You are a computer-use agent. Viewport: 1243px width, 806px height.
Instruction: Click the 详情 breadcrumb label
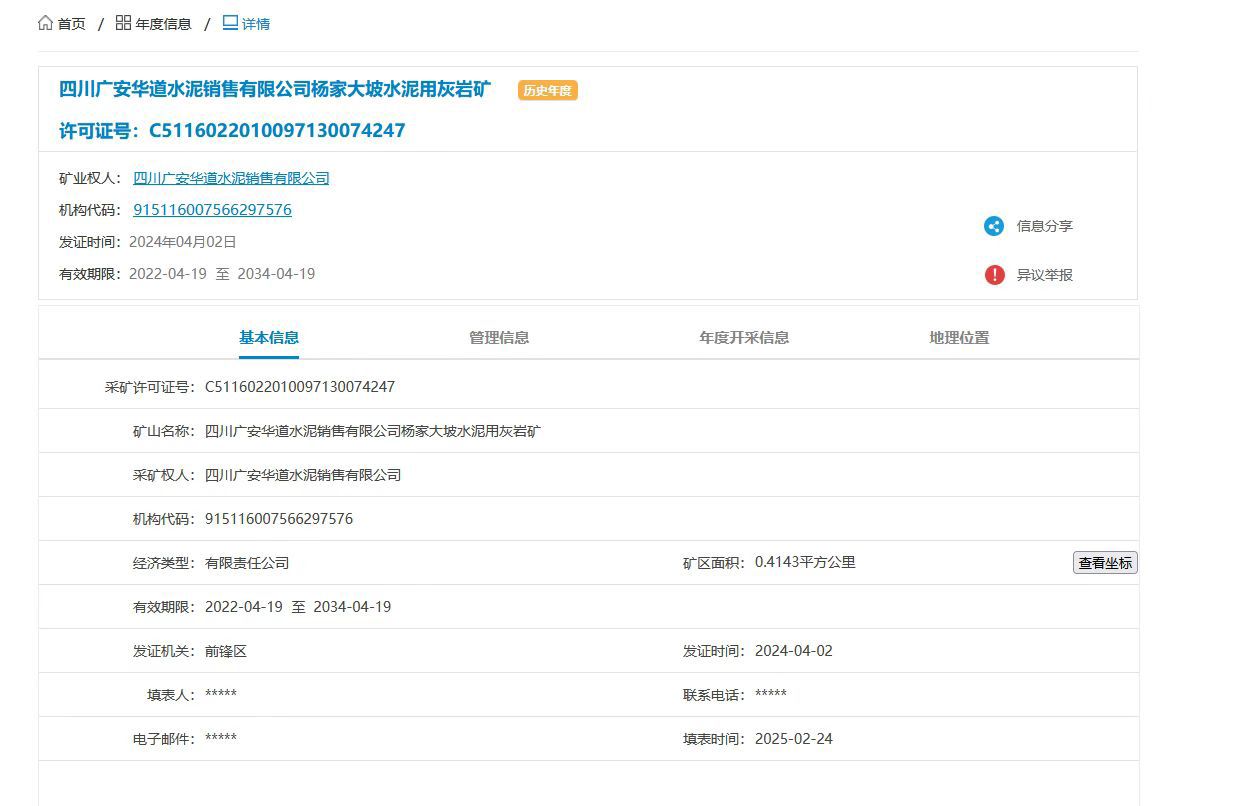[x=256, y=24]
